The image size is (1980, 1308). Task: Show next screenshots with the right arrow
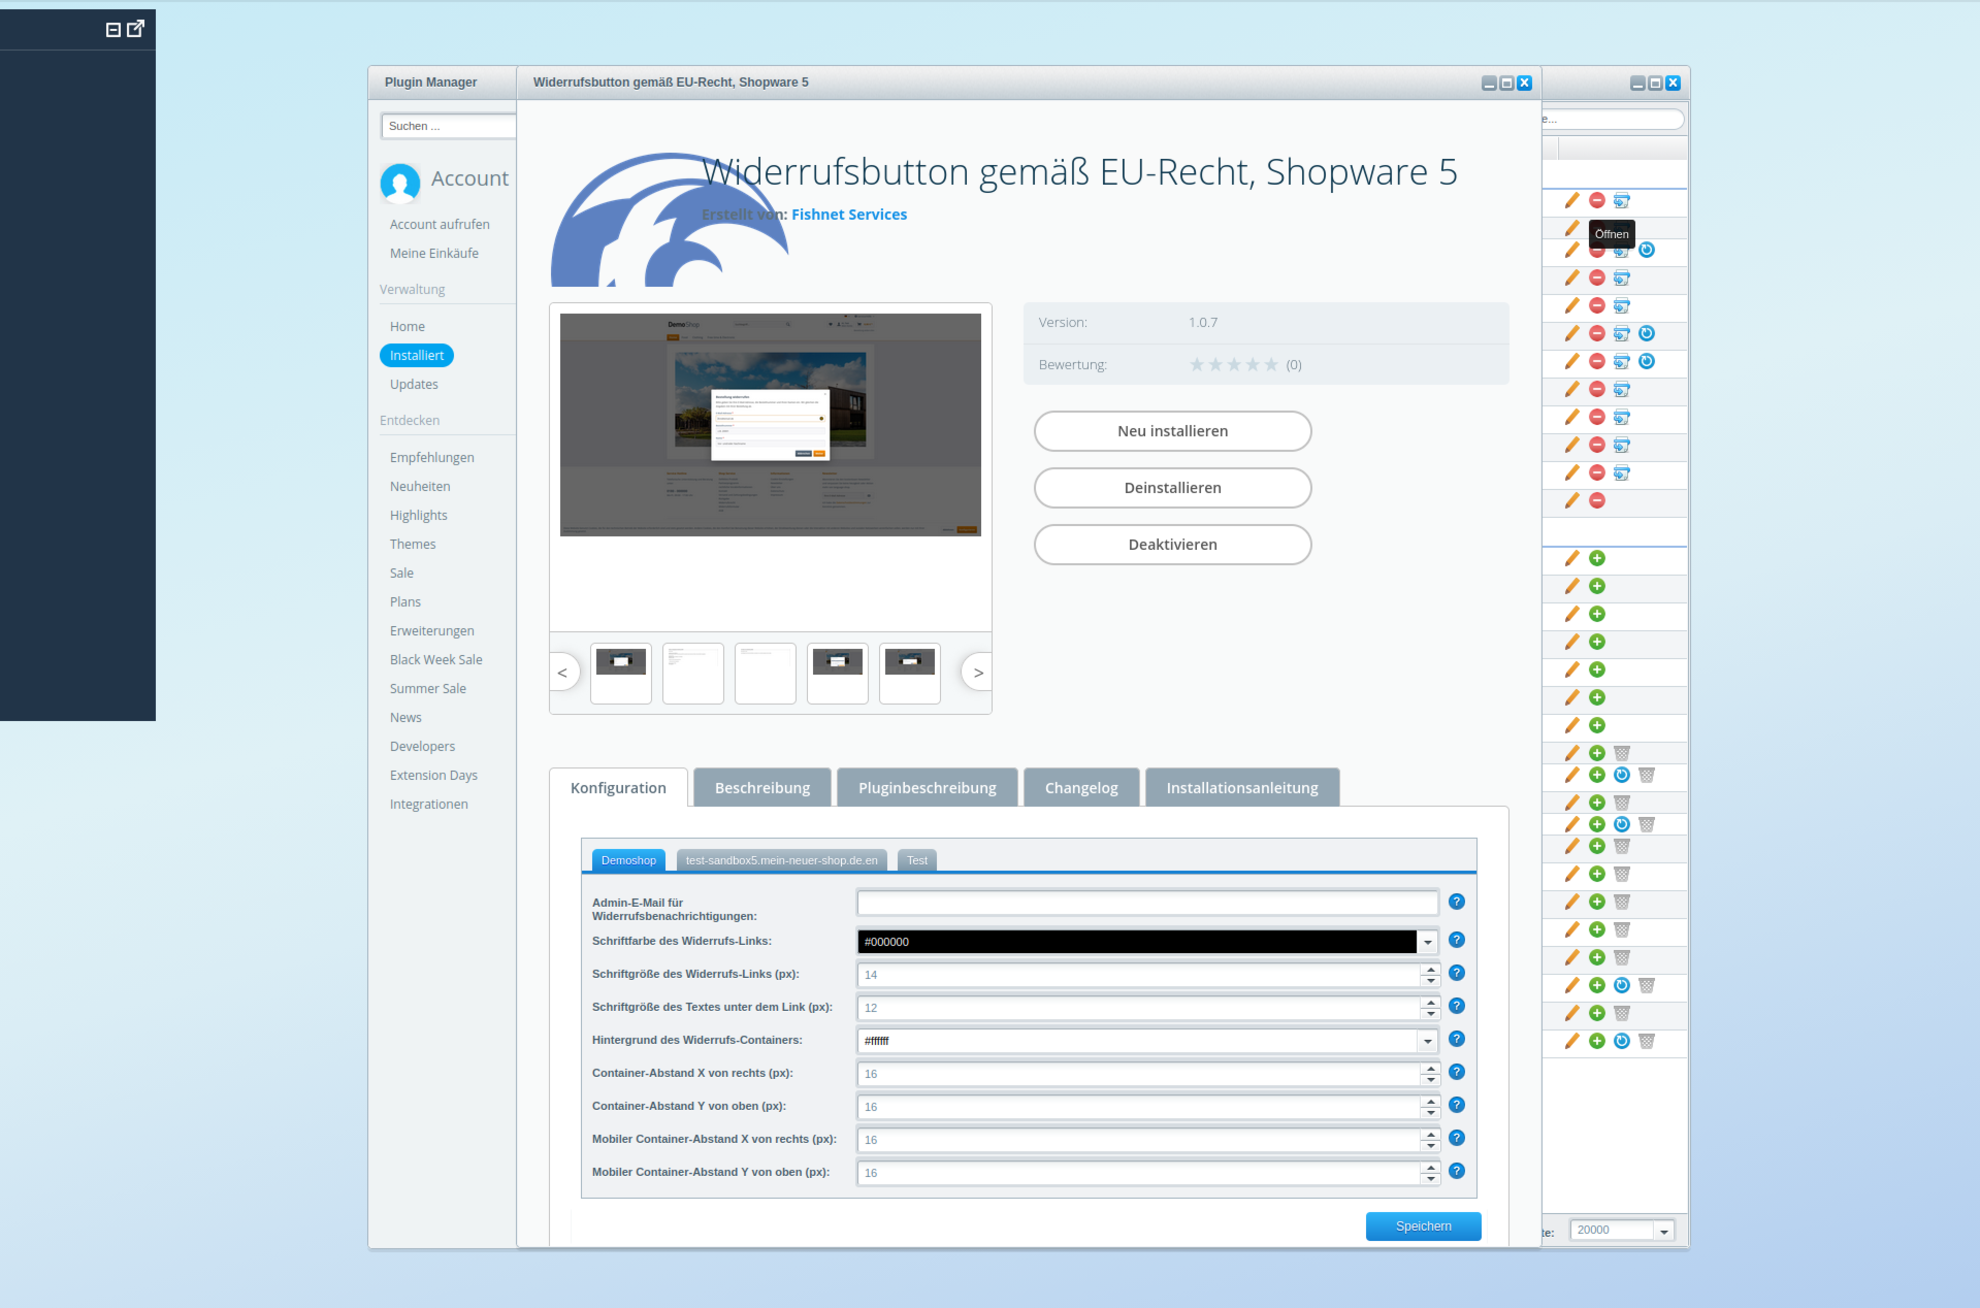click(978, 673)
